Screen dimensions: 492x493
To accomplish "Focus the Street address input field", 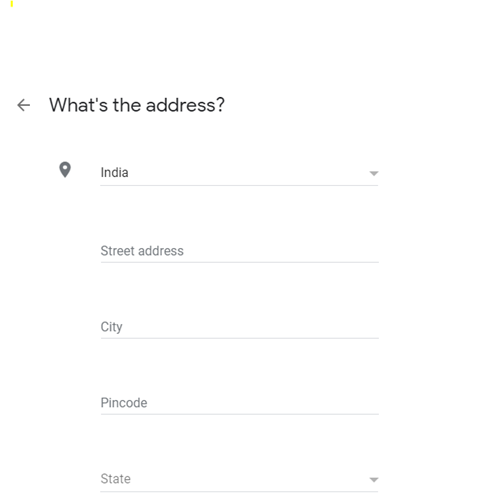I will point(239,251).
